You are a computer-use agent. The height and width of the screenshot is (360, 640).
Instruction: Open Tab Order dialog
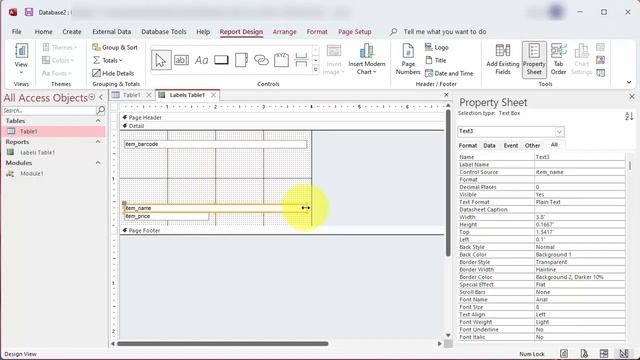coord(558,59)
